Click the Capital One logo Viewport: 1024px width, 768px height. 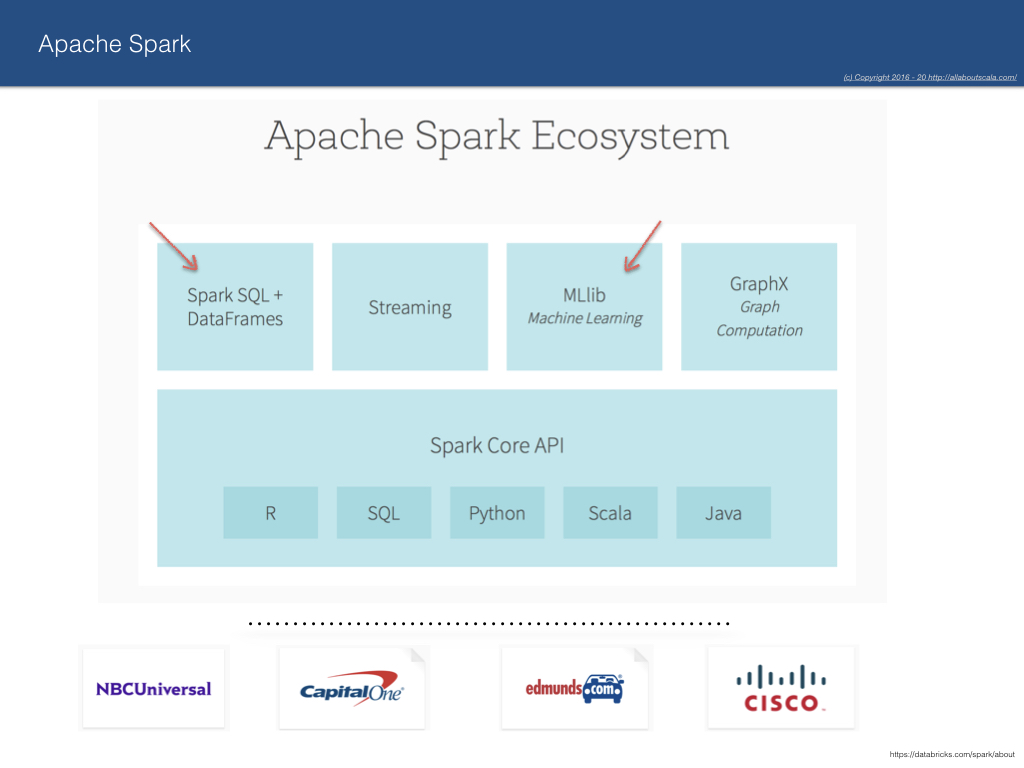click(352, 688)
